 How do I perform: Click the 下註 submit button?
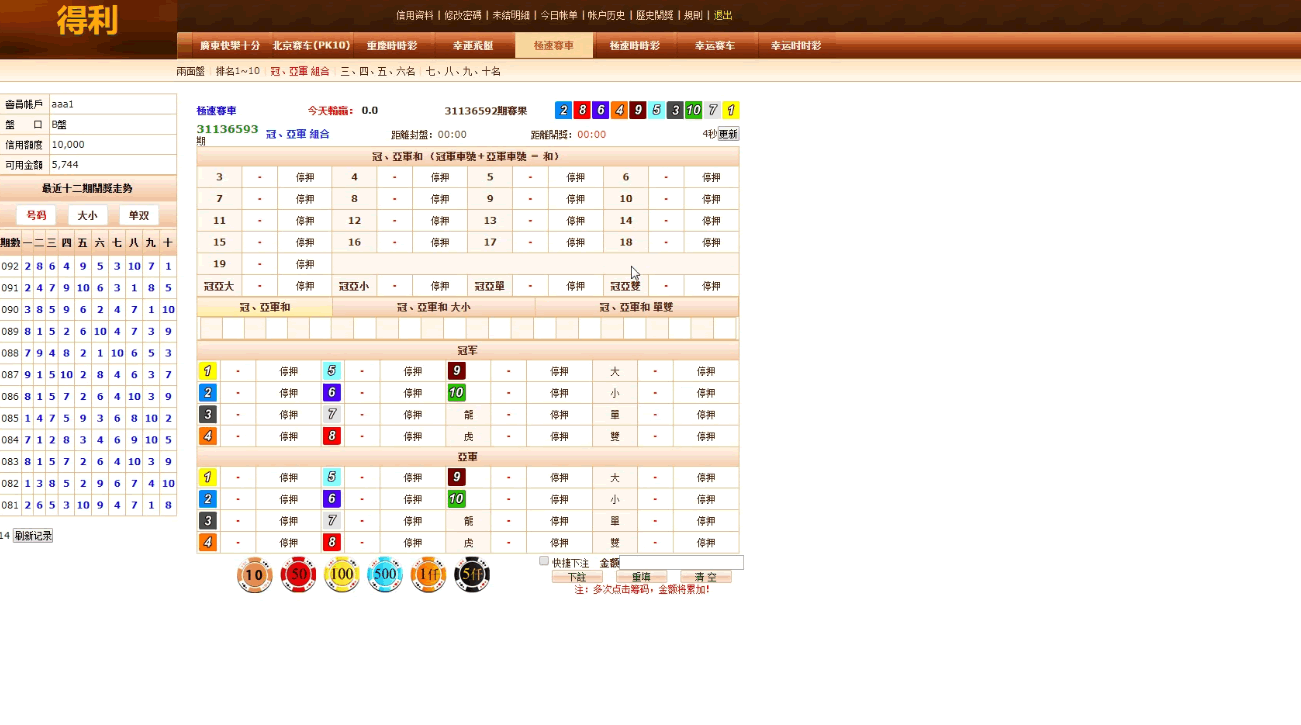tap(577, 577)
